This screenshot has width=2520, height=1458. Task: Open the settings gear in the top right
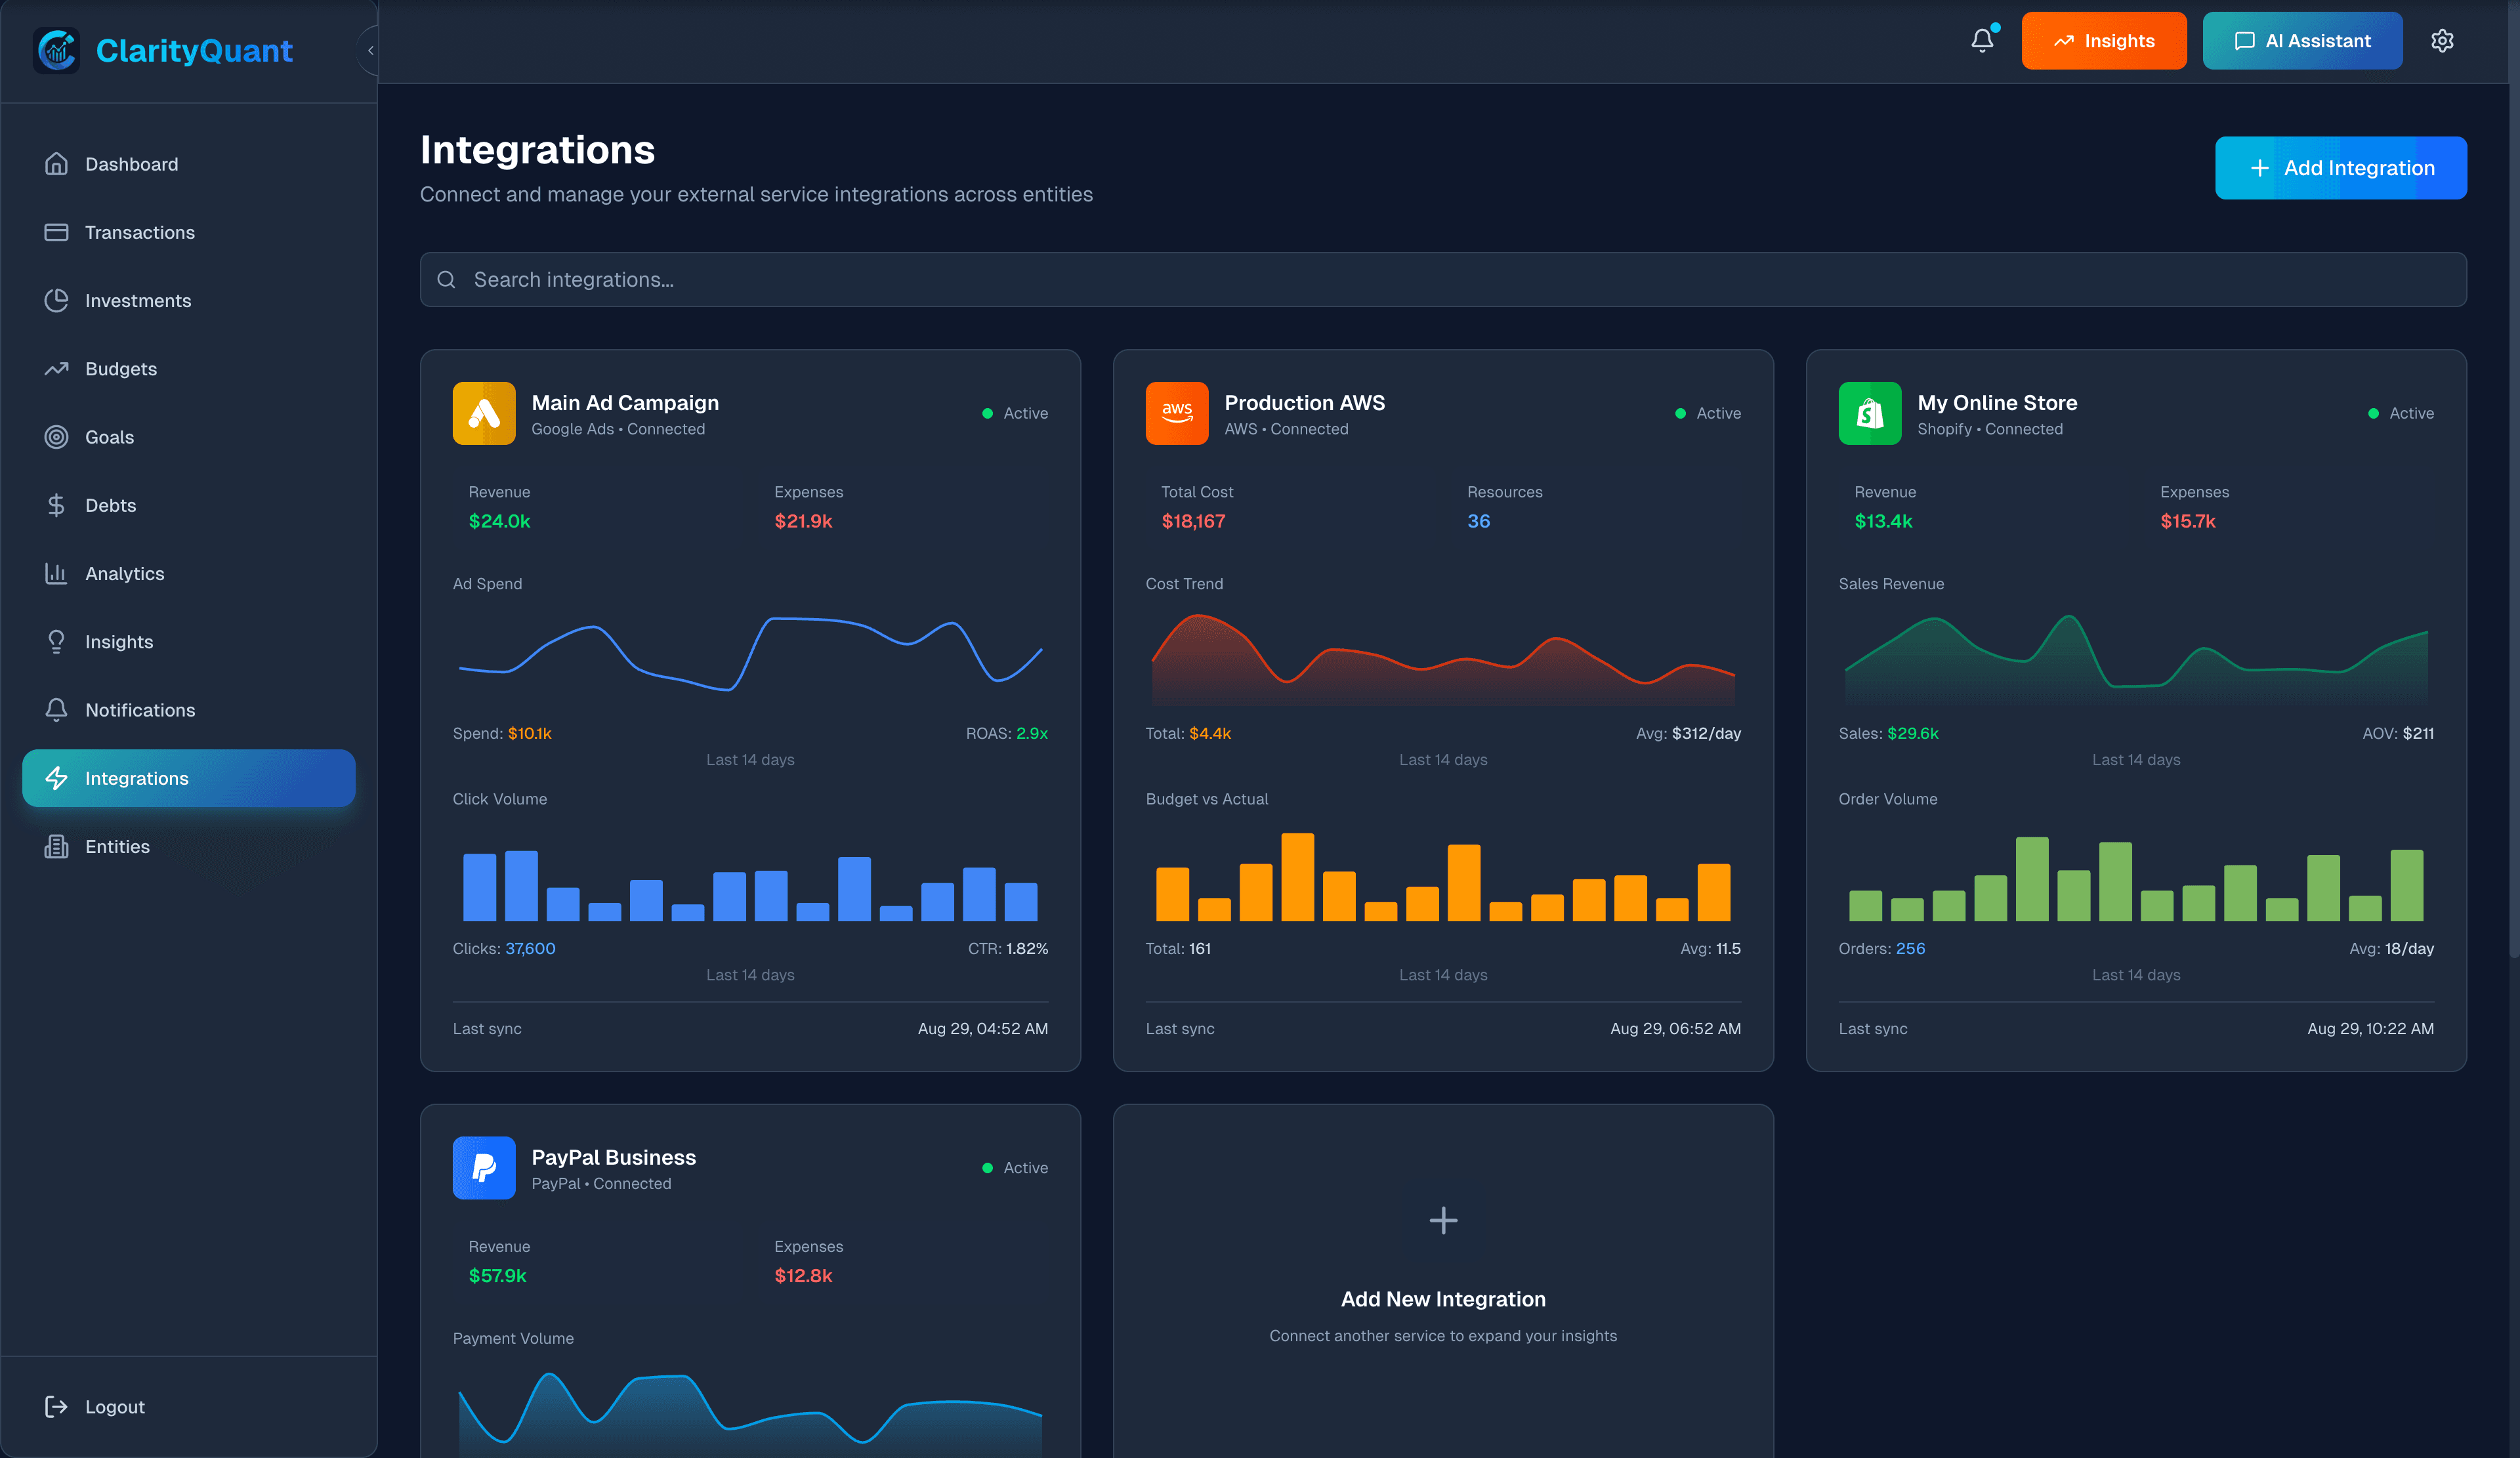pos(2442,40)
